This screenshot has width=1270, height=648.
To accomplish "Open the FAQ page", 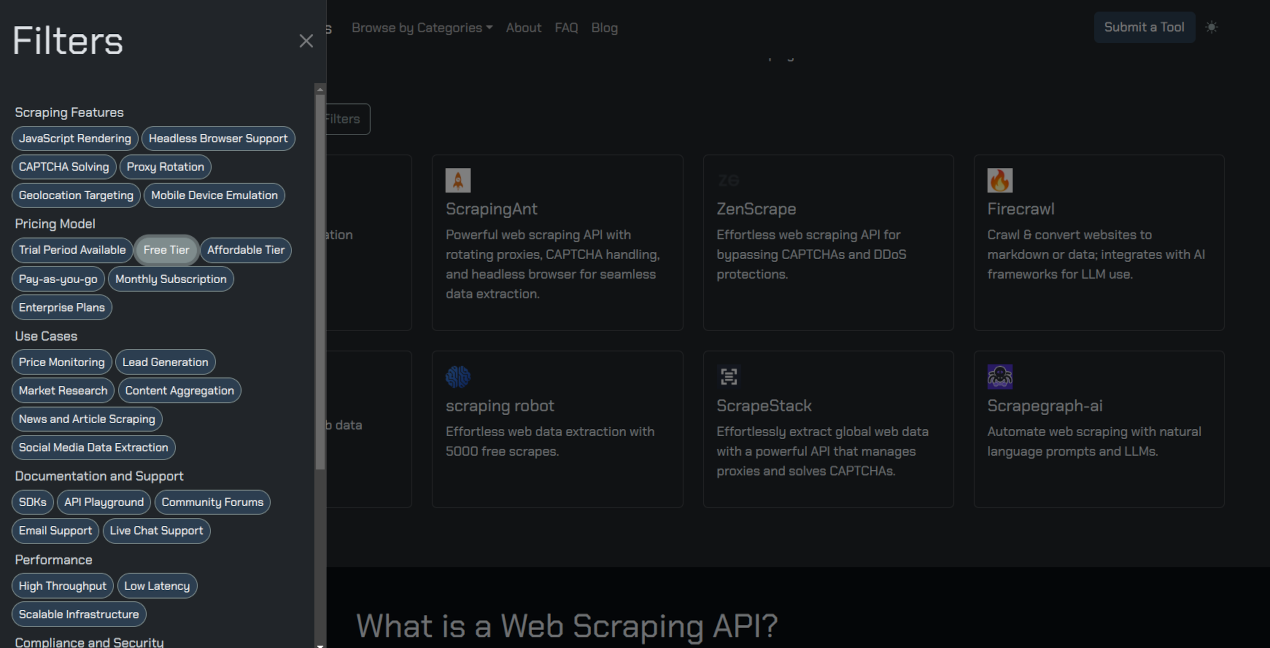I will click(566, 28).
